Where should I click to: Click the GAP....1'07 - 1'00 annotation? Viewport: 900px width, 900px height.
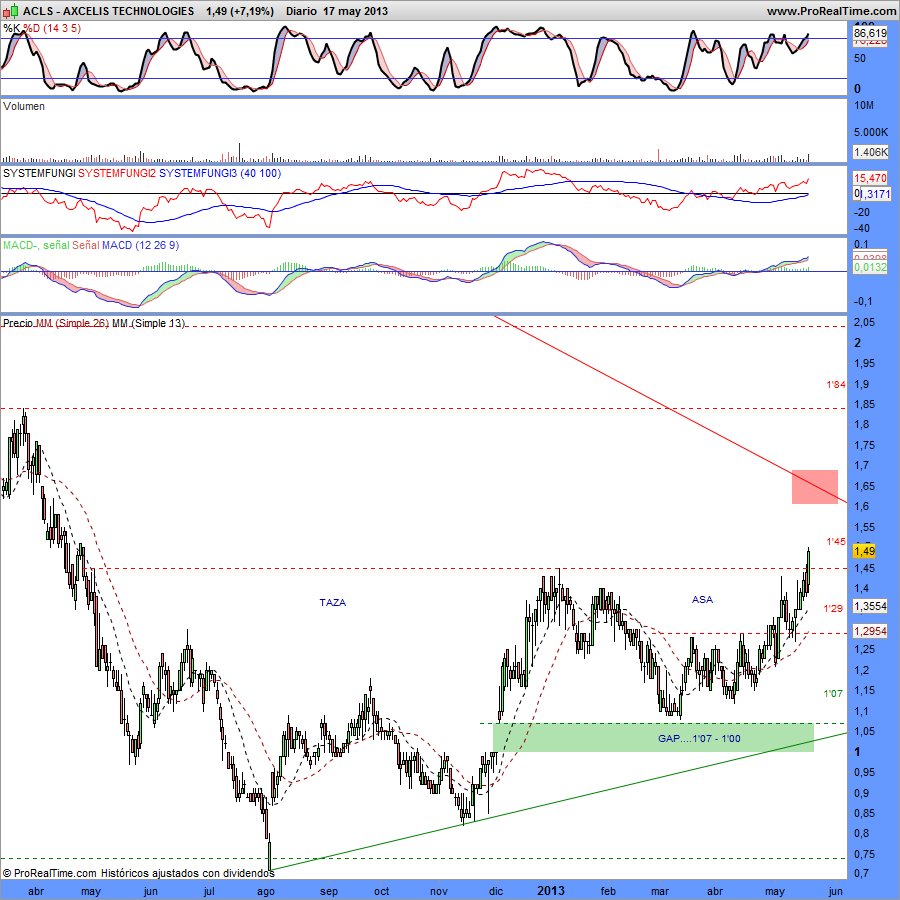click(x=699, y=738)
